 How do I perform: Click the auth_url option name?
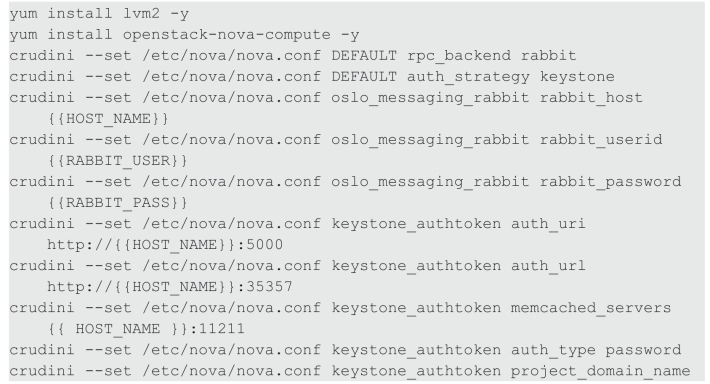tap(548, 265)
